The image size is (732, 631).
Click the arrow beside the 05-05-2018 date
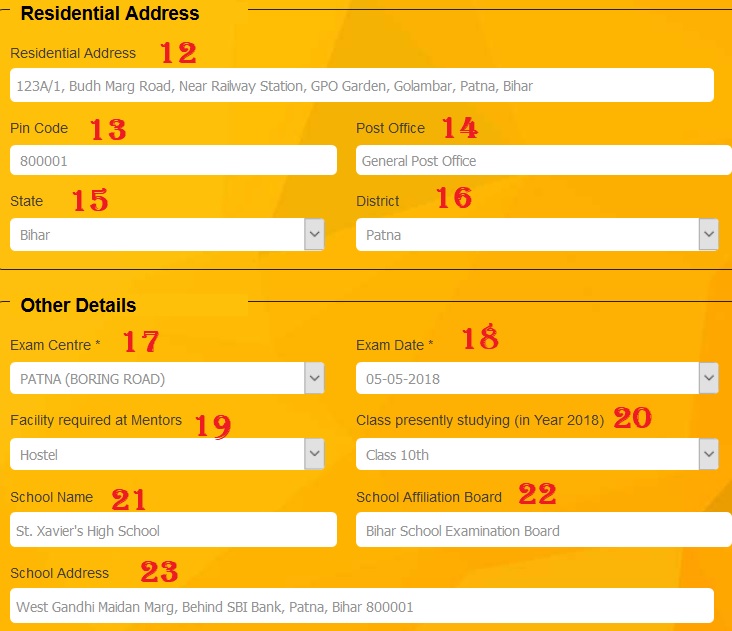(x=709, y=379)
